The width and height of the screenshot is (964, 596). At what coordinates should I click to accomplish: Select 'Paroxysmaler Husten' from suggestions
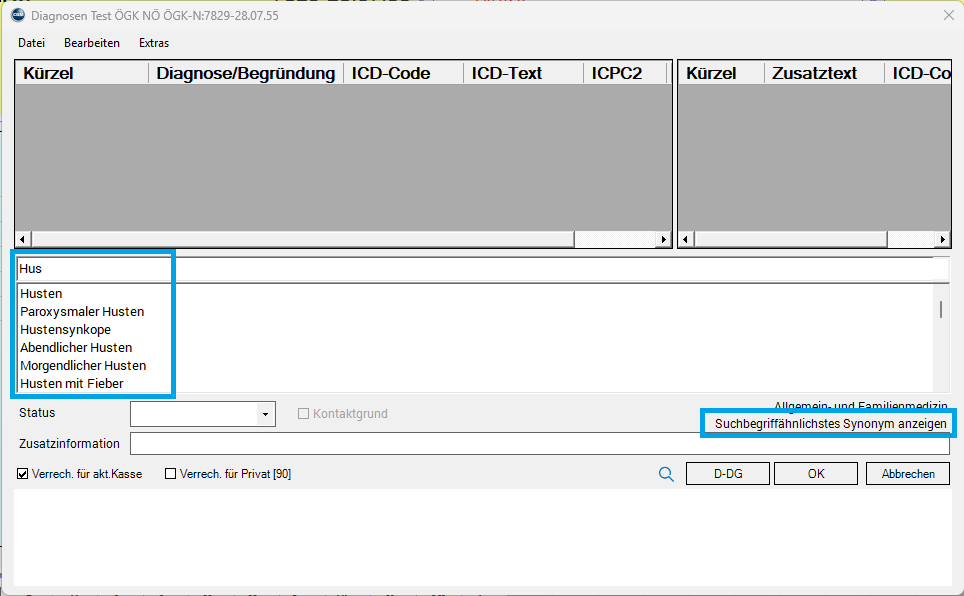point(82,312)
